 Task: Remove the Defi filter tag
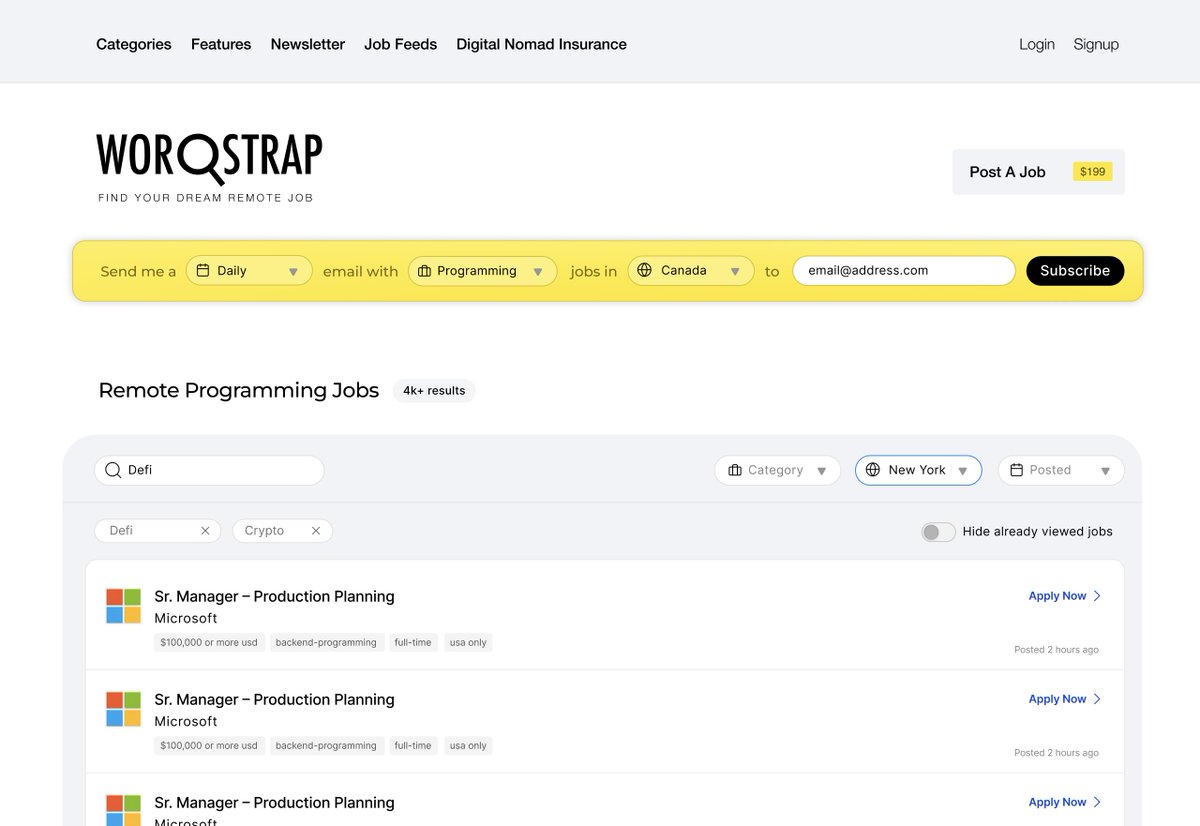[x=205, y=531]
